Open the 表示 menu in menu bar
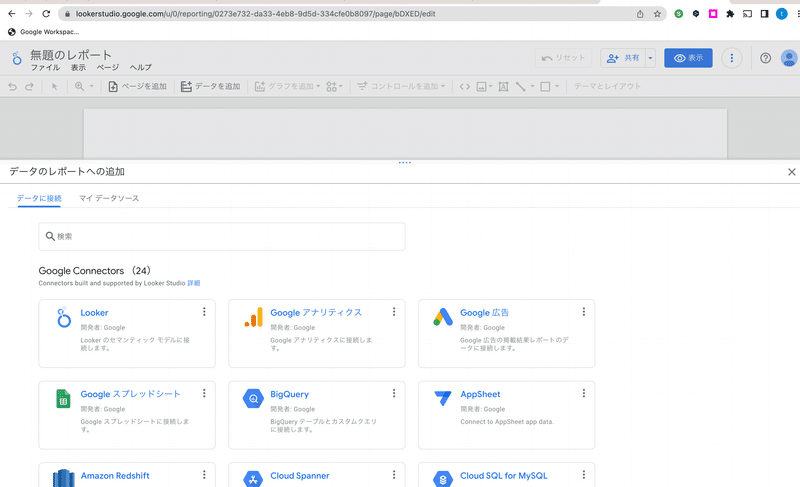 coord(78,68)
